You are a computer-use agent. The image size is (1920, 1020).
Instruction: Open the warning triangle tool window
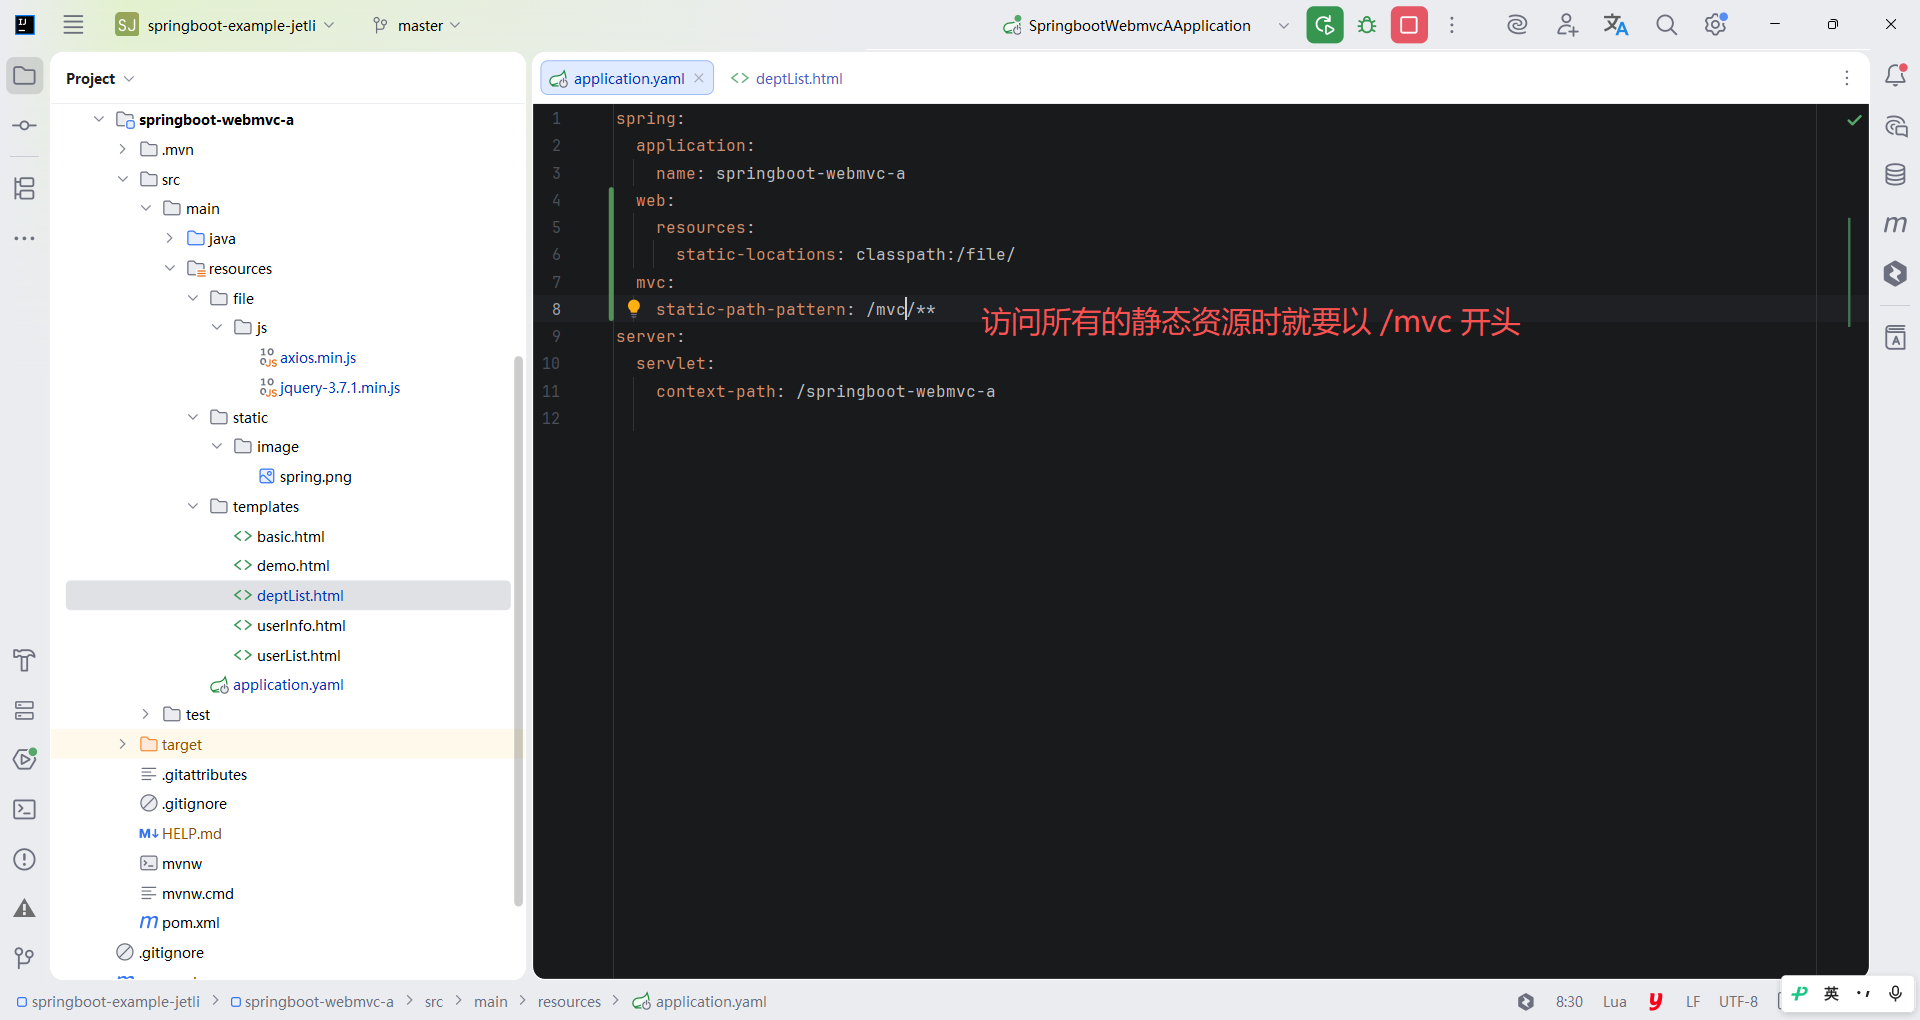tap(25, 908)
